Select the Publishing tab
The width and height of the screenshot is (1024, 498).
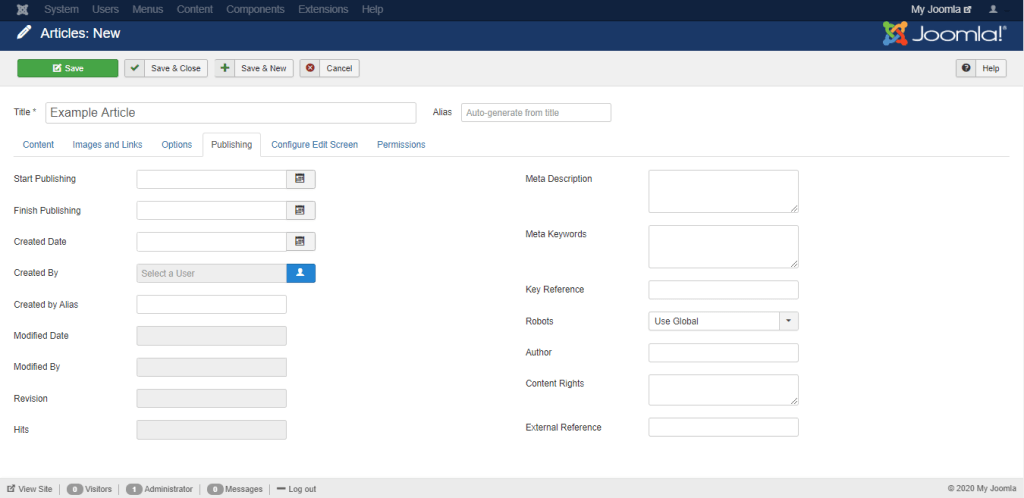tap(232, 145)
